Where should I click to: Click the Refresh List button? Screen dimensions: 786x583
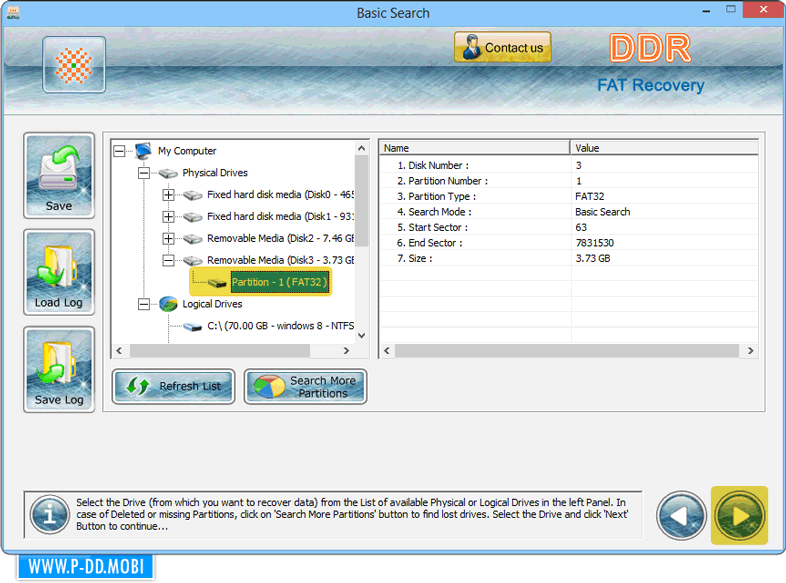(x=174, y=387)
